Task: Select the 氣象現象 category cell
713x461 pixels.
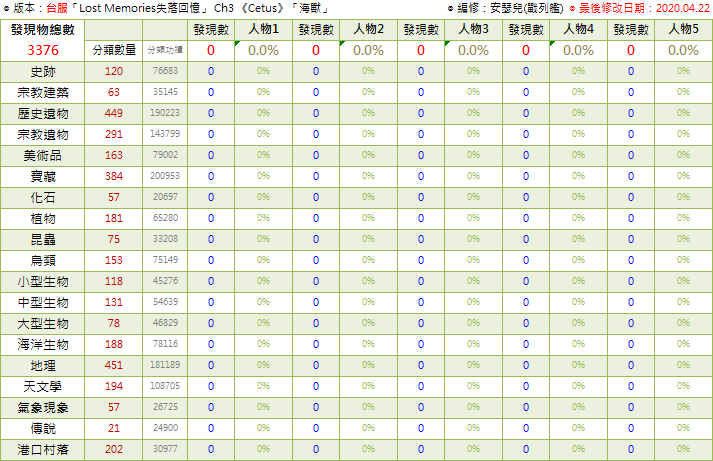Action: (43, 407)
